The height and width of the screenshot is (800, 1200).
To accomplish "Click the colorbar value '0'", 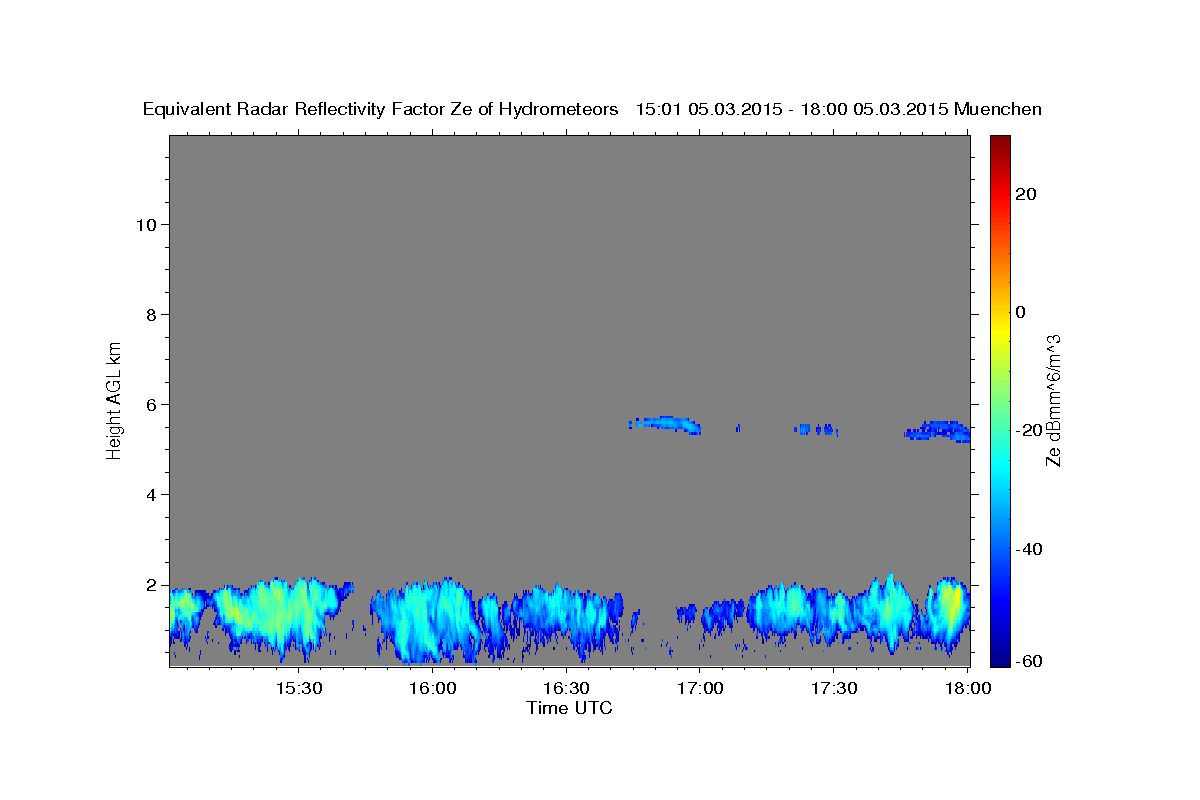I will point(1021,312).
